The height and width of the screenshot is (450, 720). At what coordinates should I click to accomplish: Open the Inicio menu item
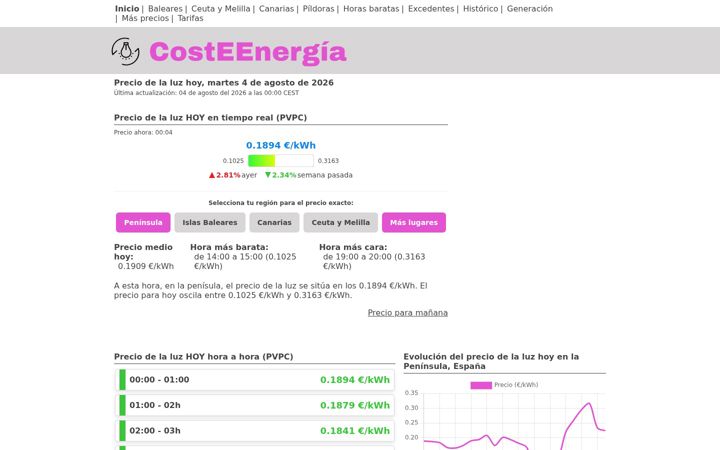pyautogui.click(x=127, y=9)
